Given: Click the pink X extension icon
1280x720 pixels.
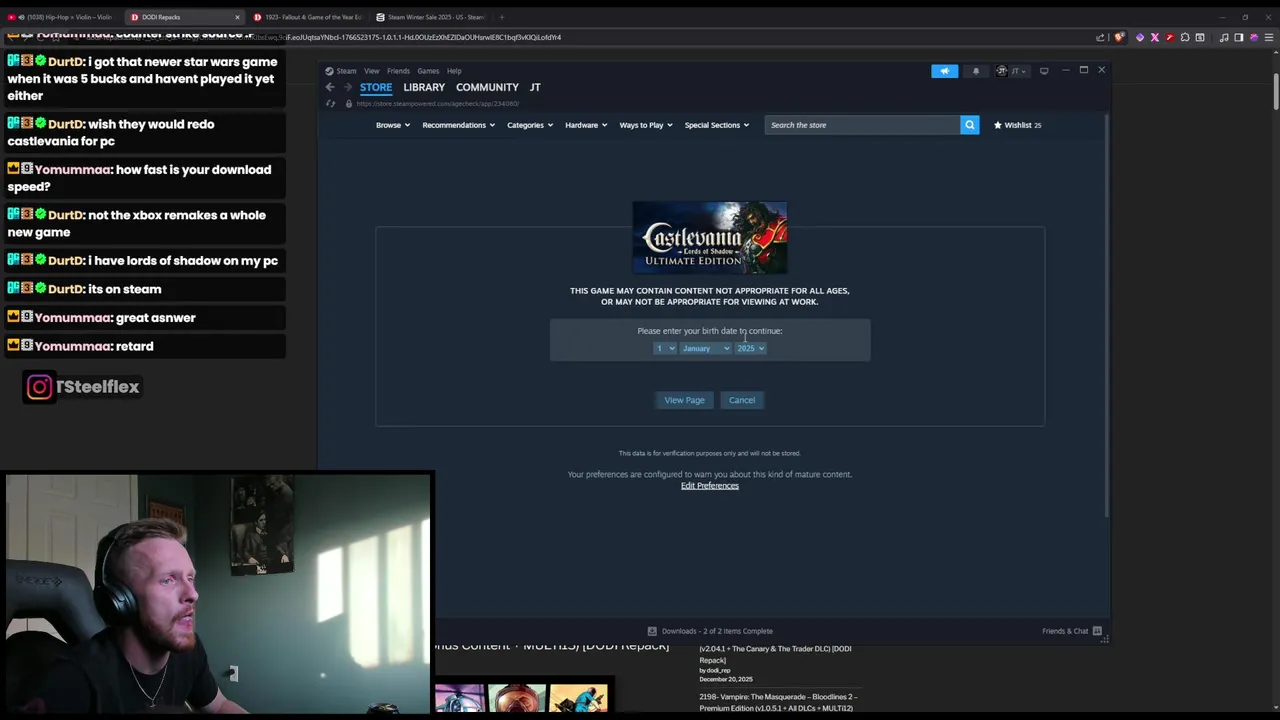Looking at the screenshot, I should coord(1155,38).
